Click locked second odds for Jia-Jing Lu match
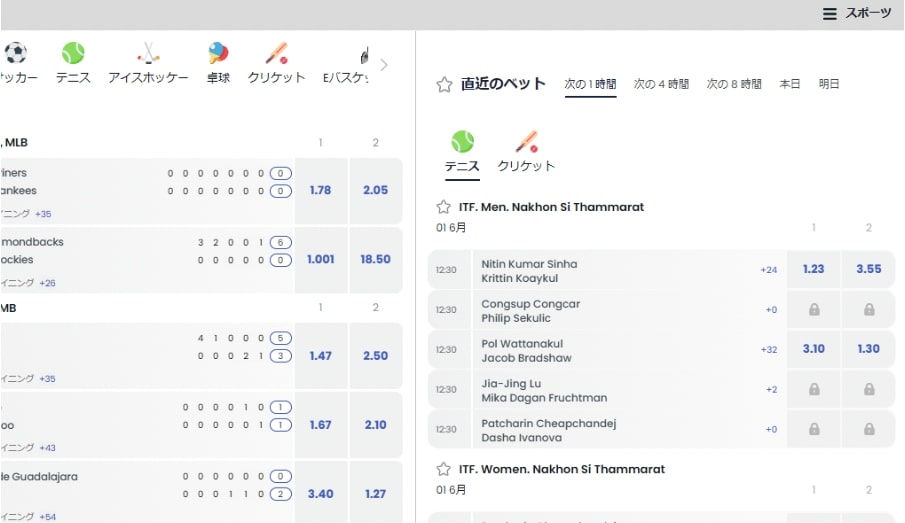Viewport: 905px width, 523px height. click(869, 390)
